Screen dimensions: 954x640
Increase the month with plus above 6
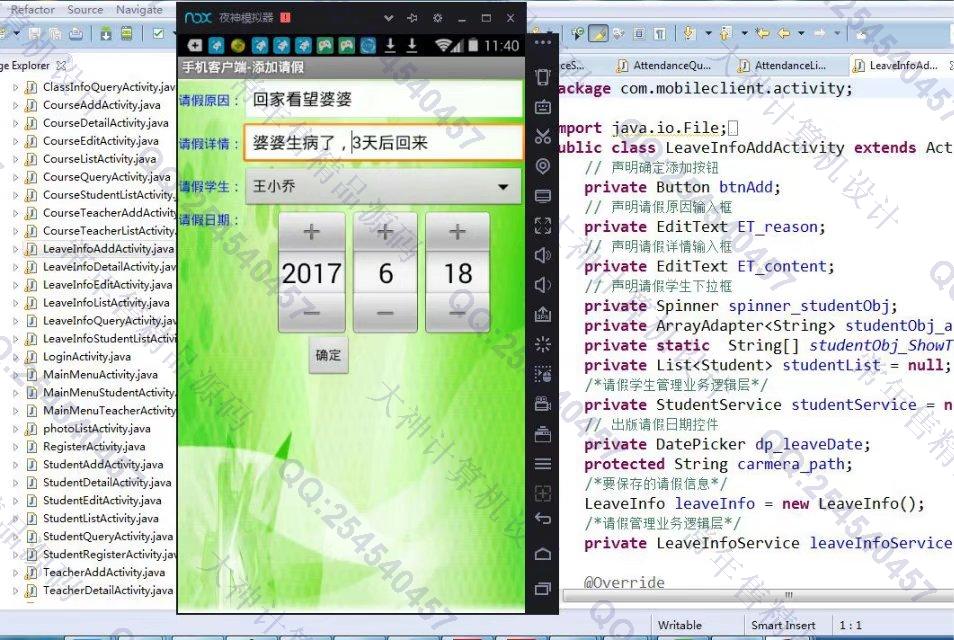point(385,232)
